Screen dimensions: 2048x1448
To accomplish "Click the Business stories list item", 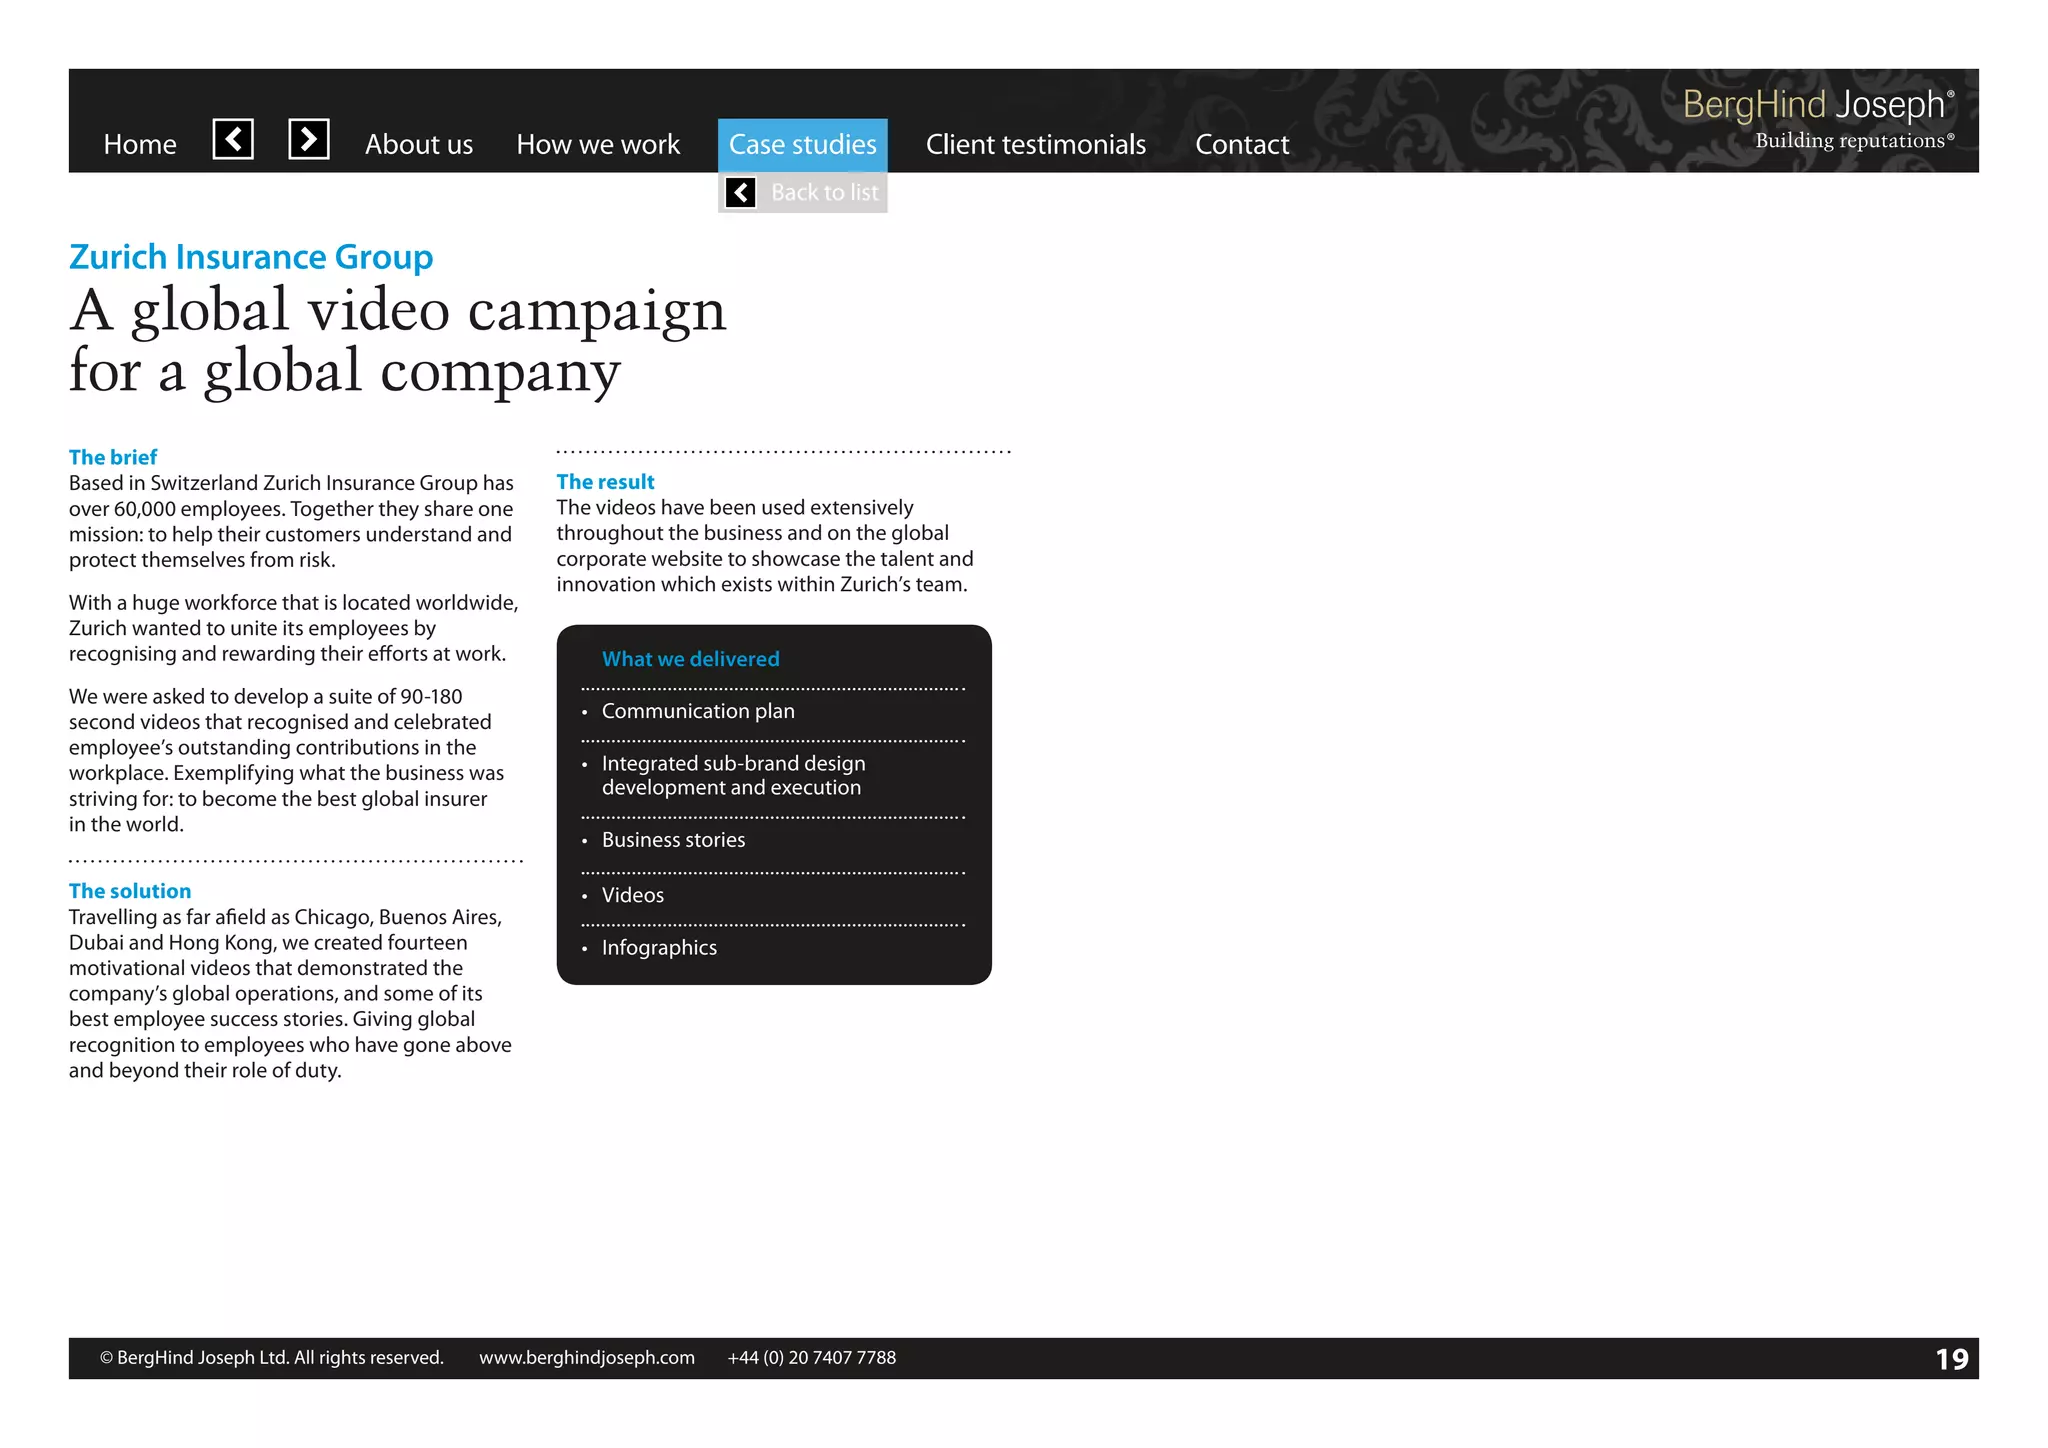I will 673,840.
